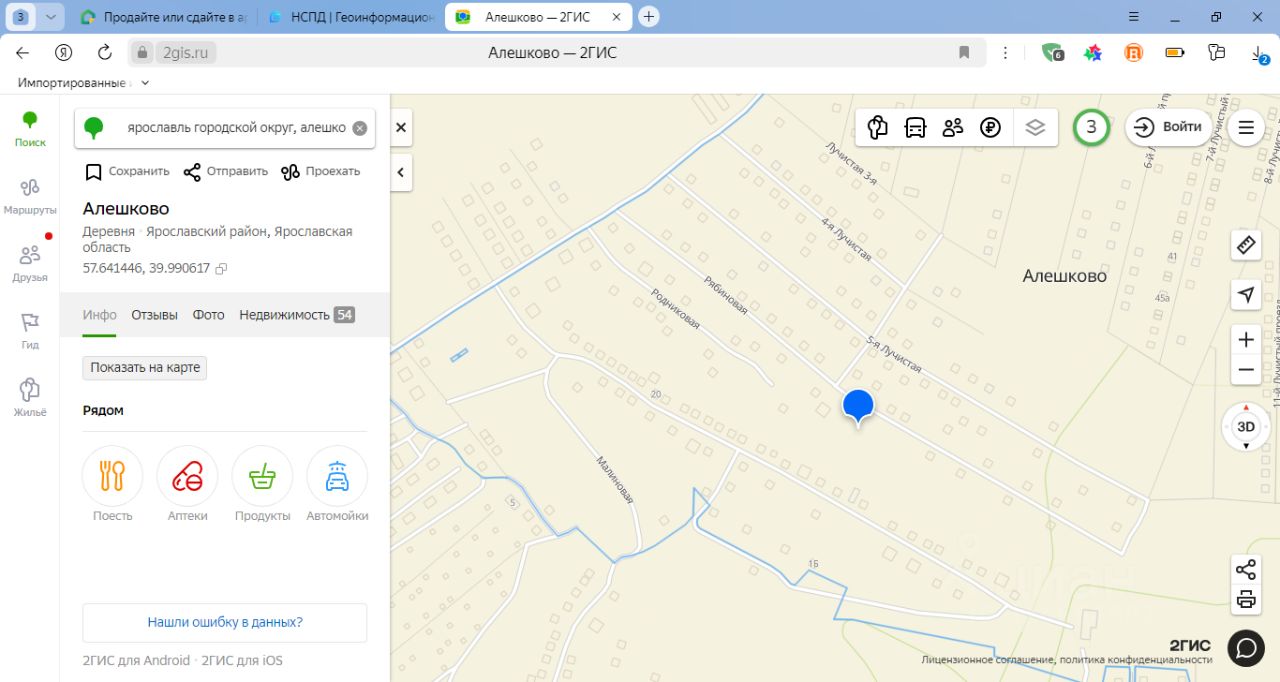Click the green circle traffic score 3

coord(1092,127)
